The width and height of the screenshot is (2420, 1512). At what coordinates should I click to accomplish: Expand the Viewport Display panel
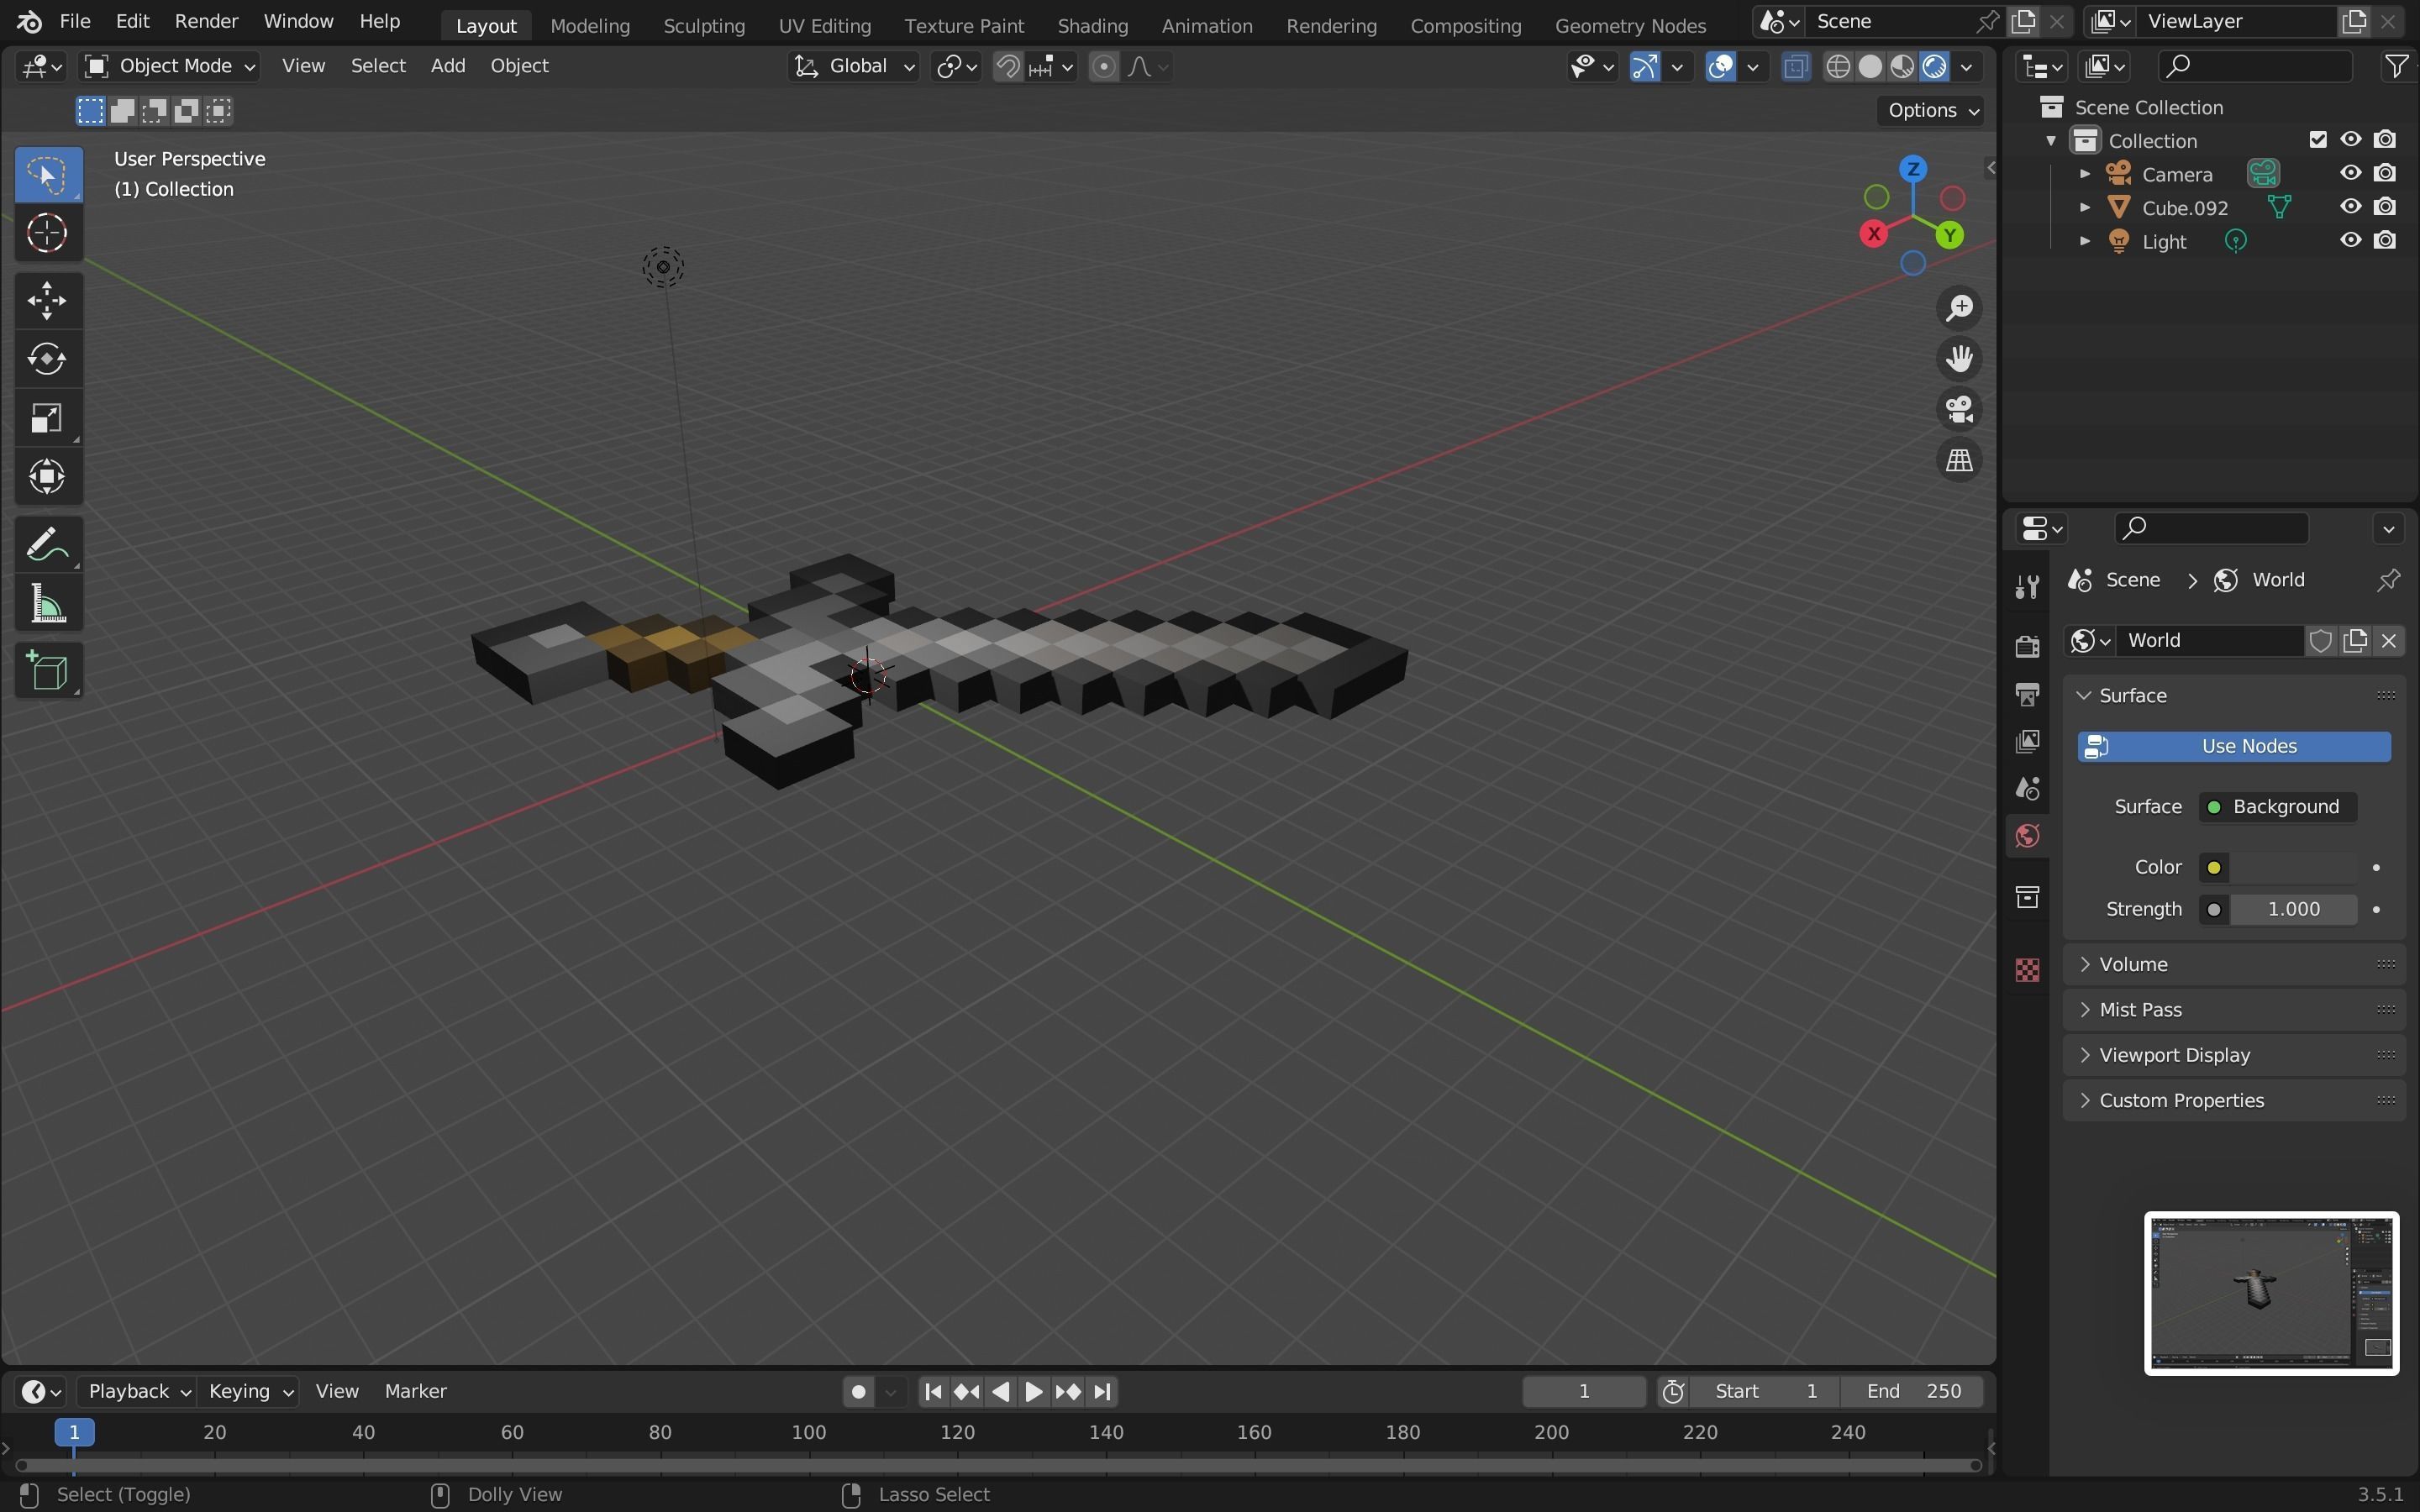coord(2234,1055)
